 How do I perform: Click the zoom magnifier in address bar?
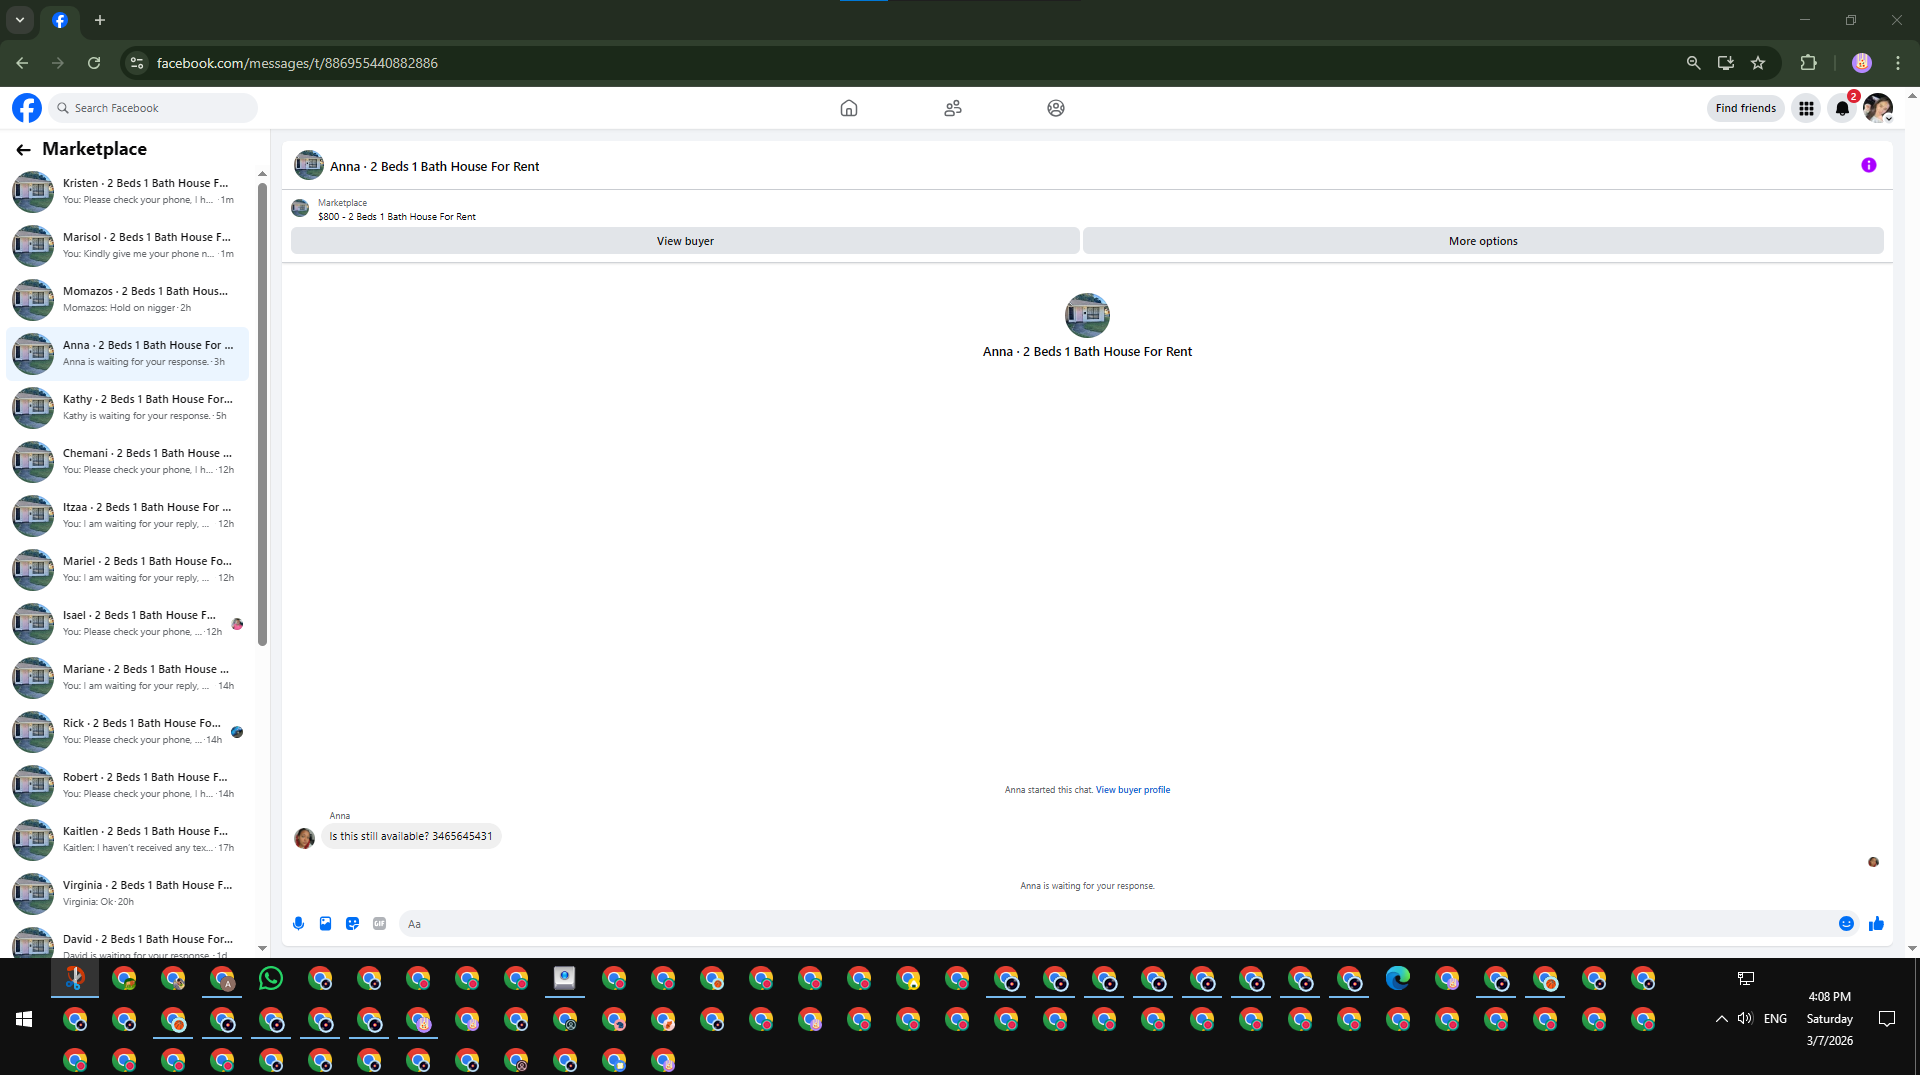coord(1693,63)
